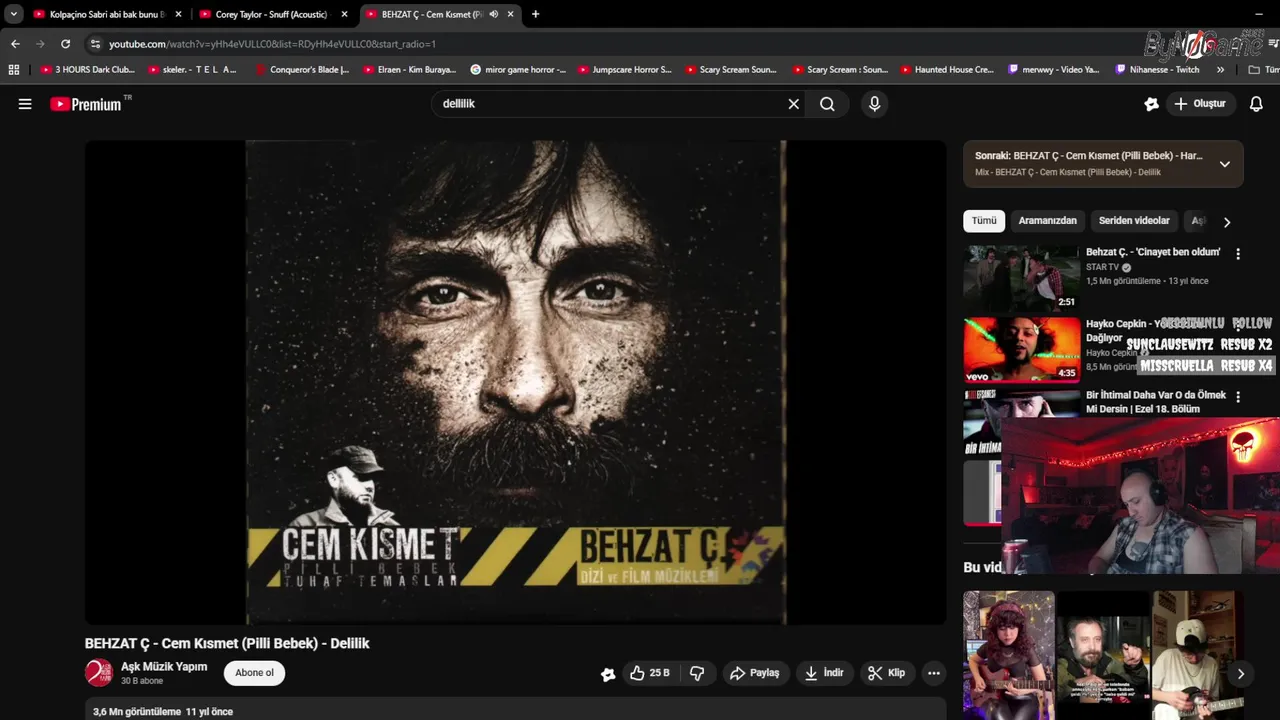Clear the search box with X icon

(794, 104)
